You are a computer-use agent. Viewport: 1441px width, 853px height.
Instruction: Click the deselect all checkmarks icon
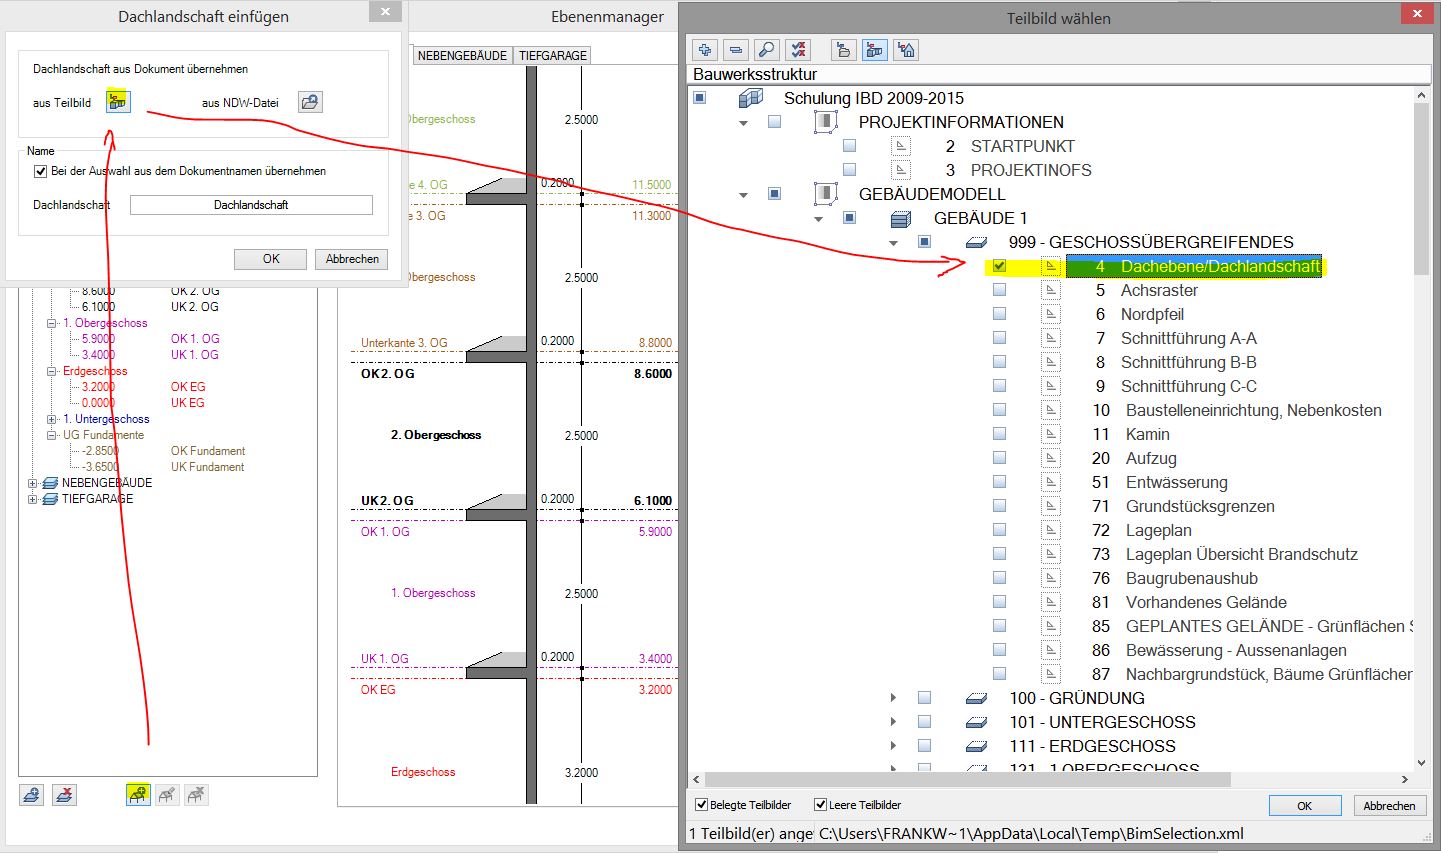(798, 50)
